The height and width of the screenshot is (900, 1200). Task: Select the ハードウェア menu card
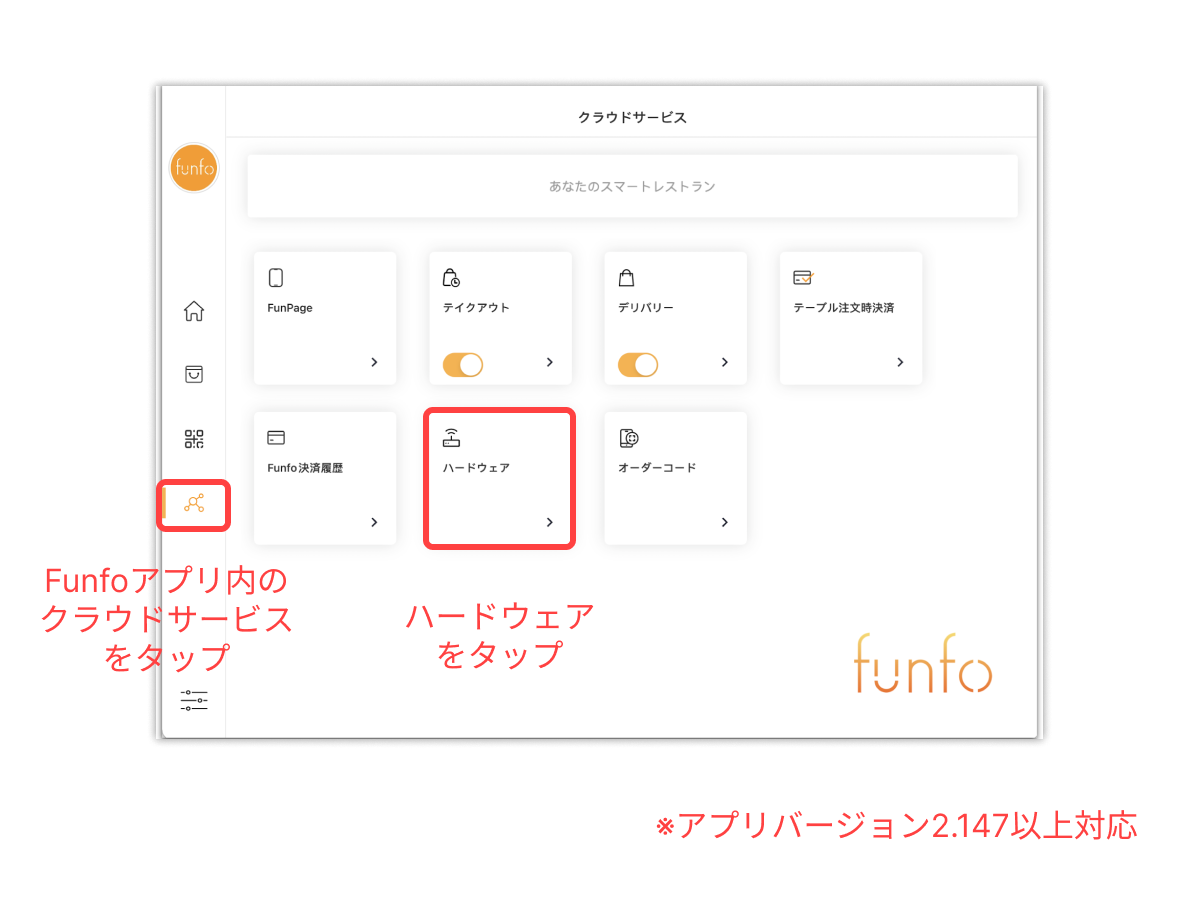tap(499, 477)
